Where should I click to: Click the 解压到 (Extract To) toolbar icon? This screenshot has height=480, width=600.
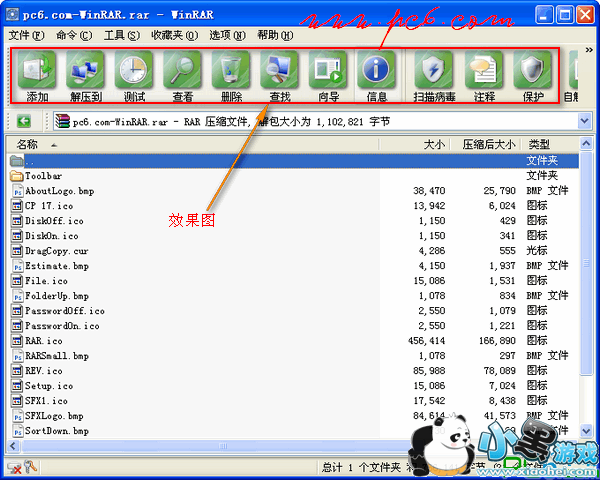[x=85, y=76]
